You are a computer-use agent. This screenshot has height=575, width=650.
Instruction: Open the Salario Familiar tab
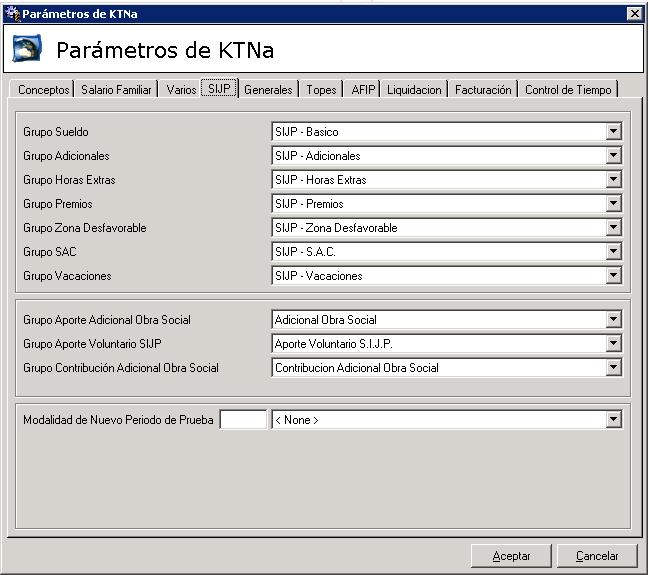pos(116,90)
